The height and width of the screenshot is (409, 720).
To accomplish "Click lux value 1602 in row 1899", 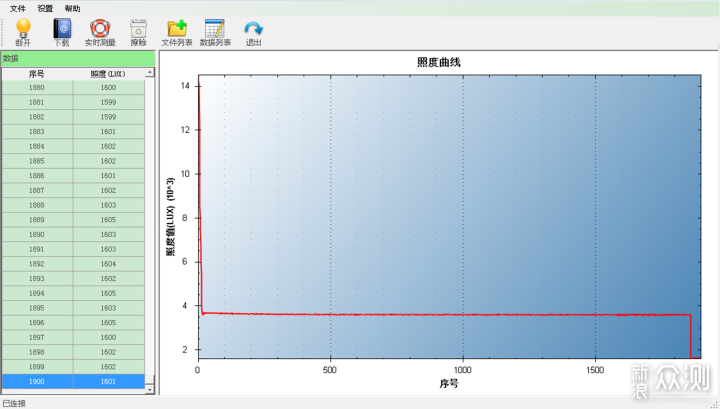I will coord(108,366).
